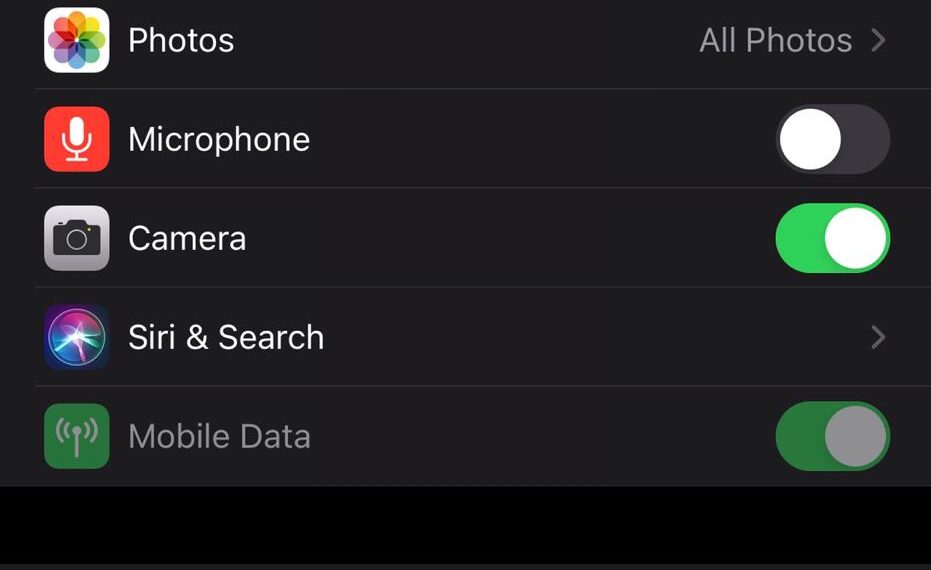
Task: Tap the red Microphone icon
Action: tap(76, 139)
